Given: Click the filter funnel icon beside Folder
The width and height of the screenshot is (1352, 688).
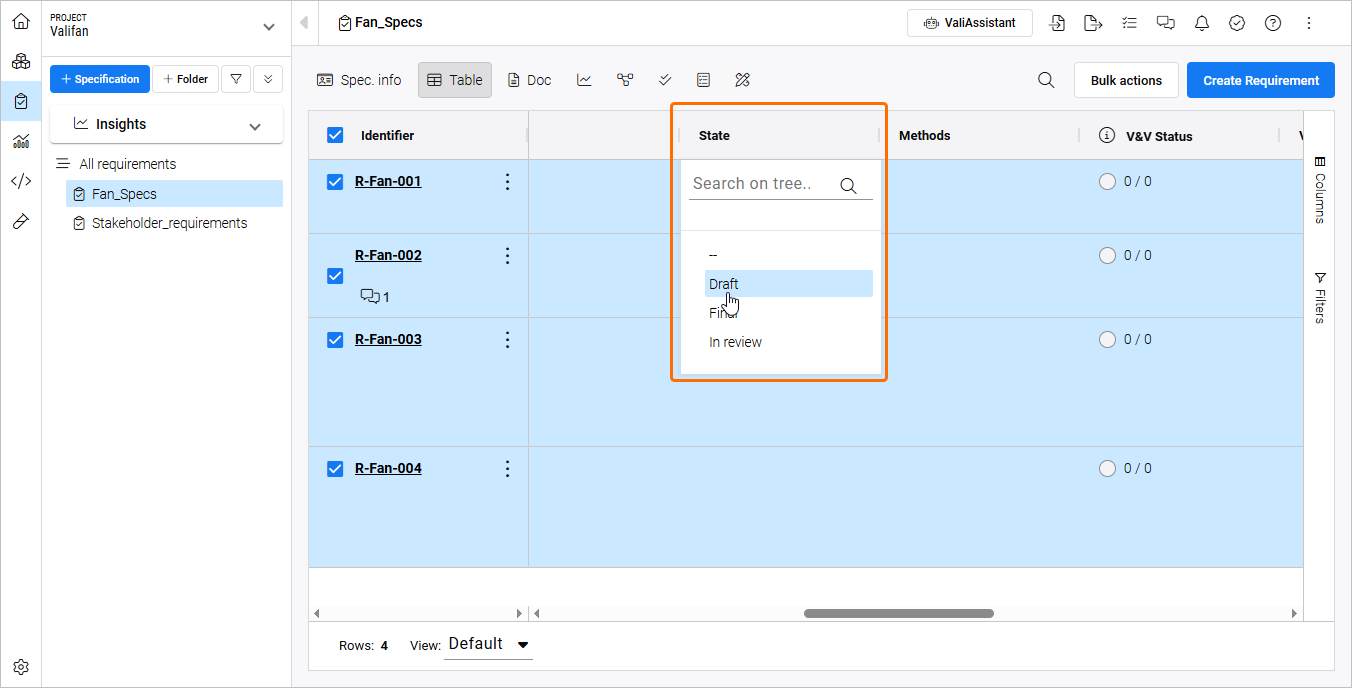Looking at the screenshot, I should coord(235,79).
